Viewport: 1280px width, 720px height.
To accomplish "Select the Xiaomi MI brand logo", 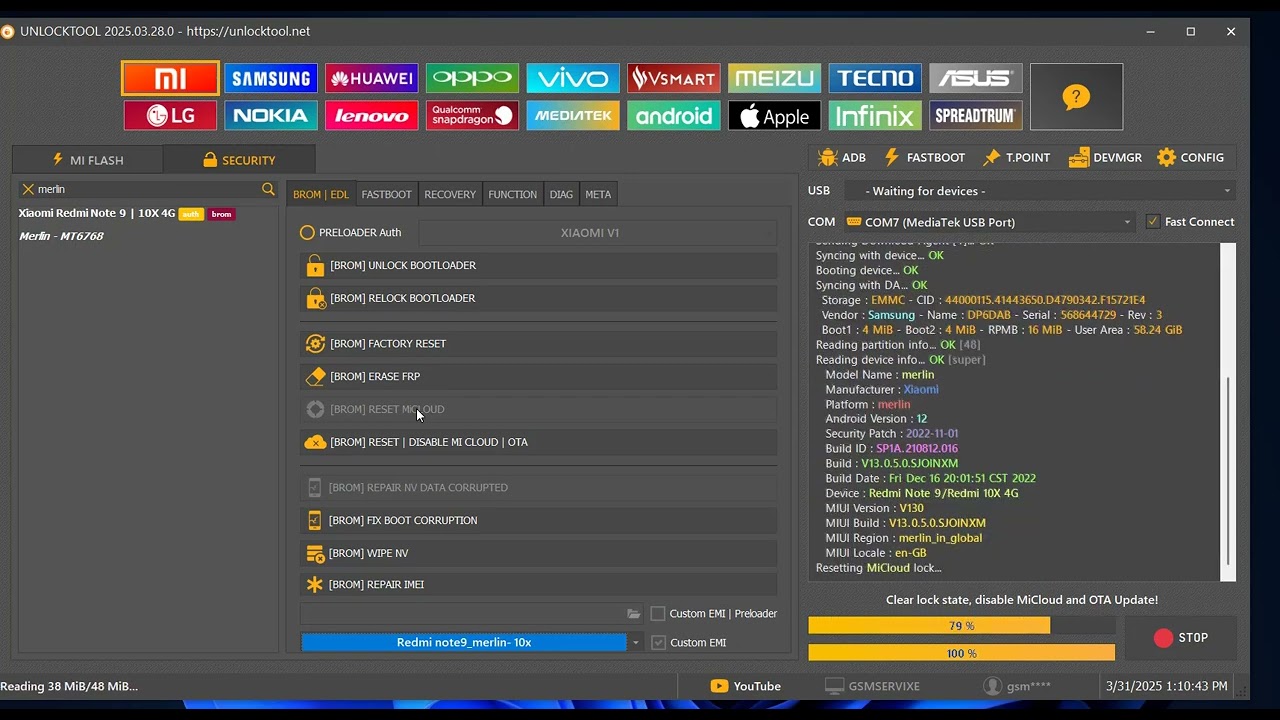I will click(x=170, y=79).
